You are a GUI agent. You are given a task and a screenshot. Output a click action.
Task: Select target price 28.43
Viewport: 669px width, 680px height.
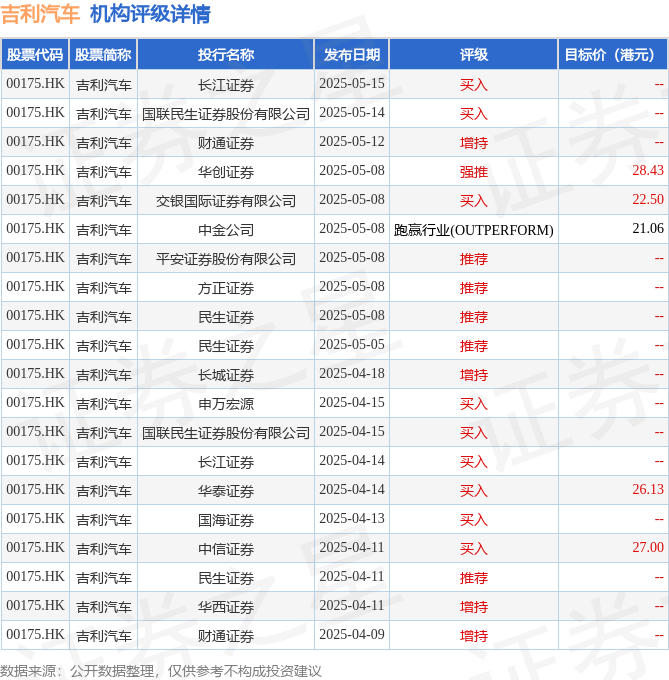648,170
